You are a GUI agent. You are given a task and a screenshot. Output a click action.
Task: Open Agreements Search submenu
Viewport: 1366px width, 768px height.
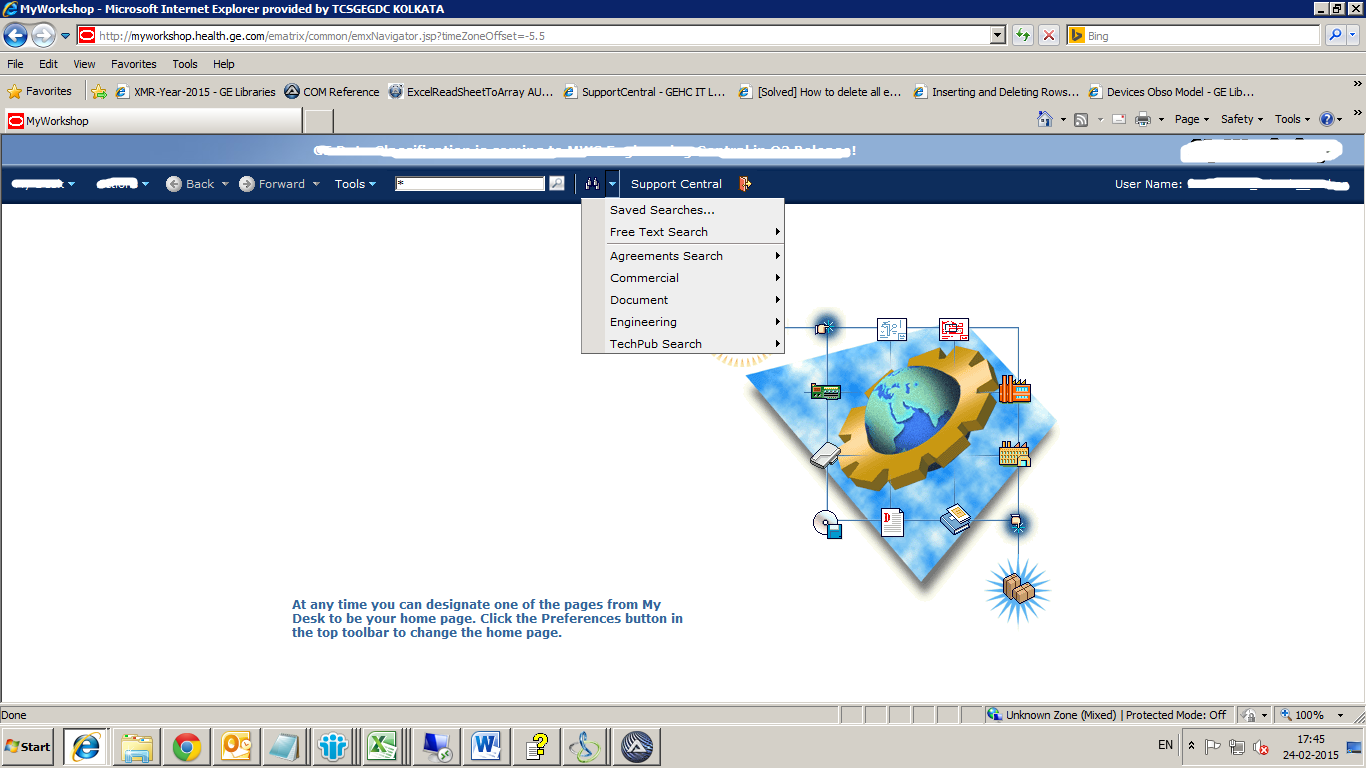683,256
